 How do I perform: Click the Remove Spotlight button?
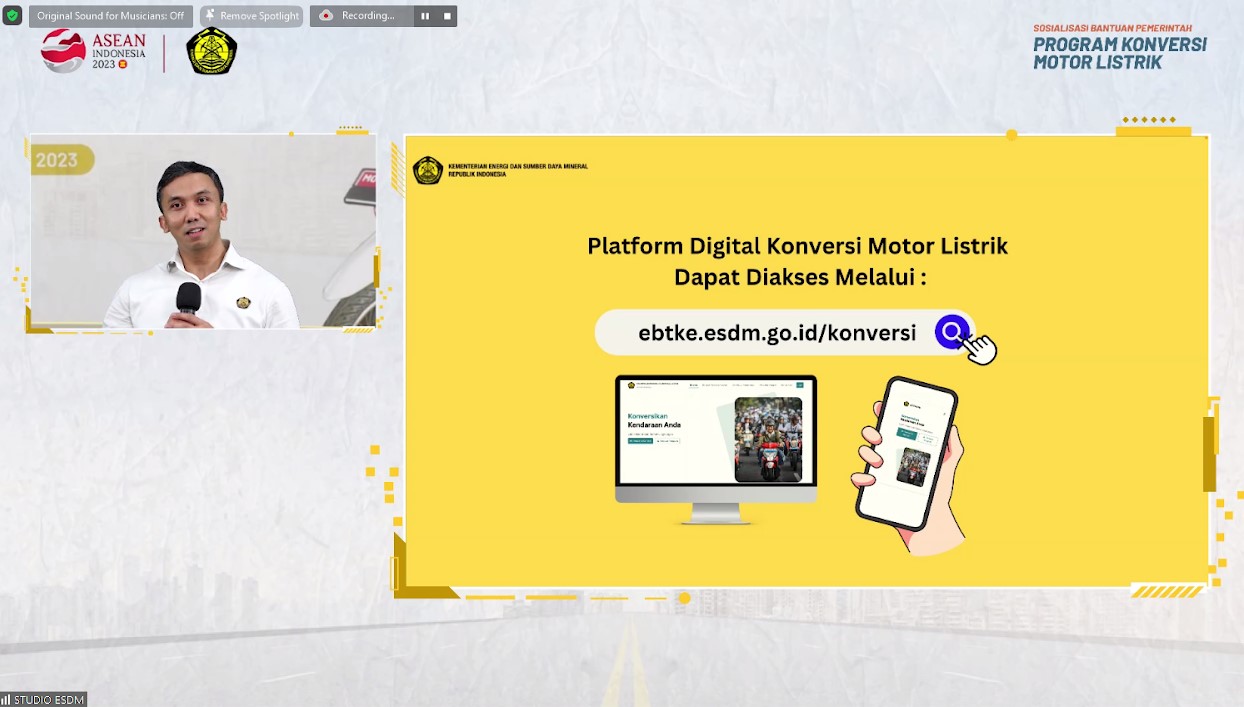tap(252, 16)
